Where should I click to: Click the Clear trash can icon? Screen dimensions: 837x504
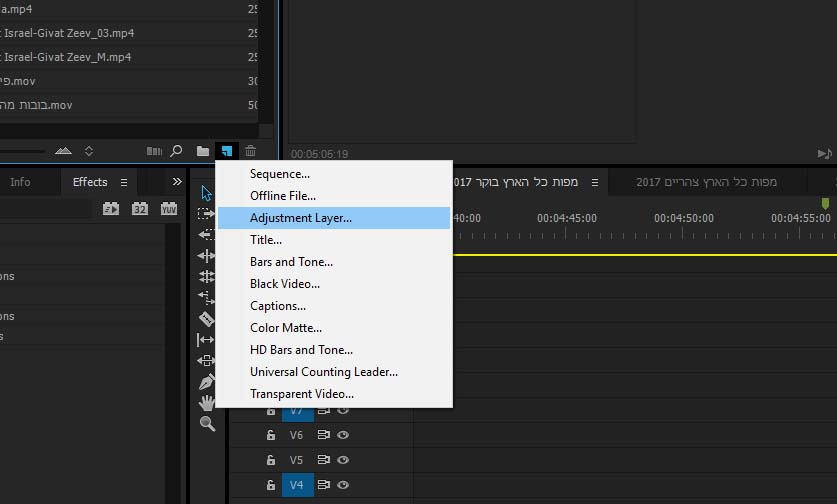[250, 151]
